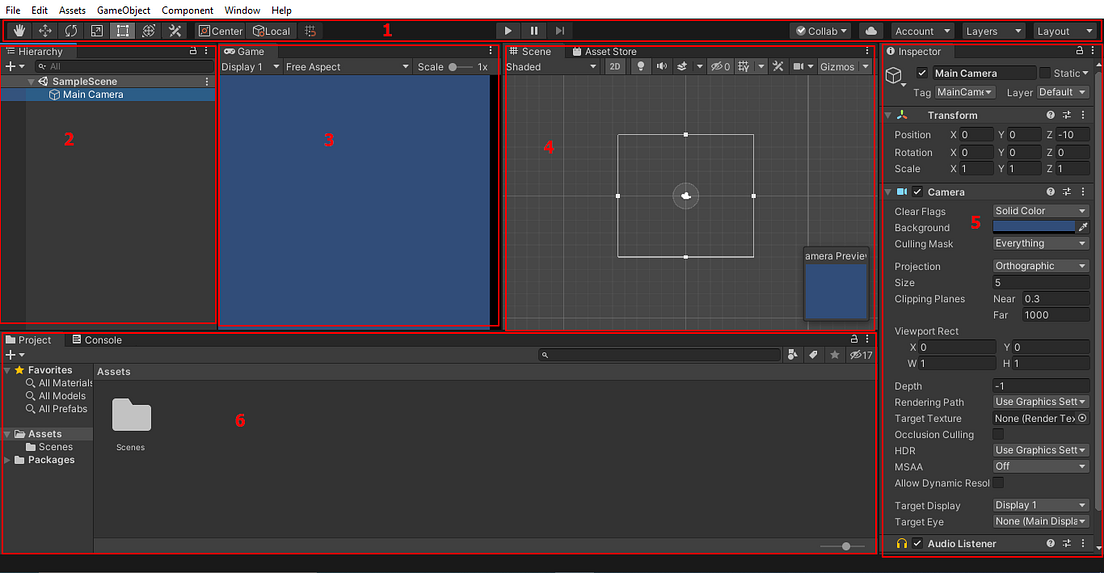Open Scene component tools icon
This screenshot has height=573, width=1104.
778,66
